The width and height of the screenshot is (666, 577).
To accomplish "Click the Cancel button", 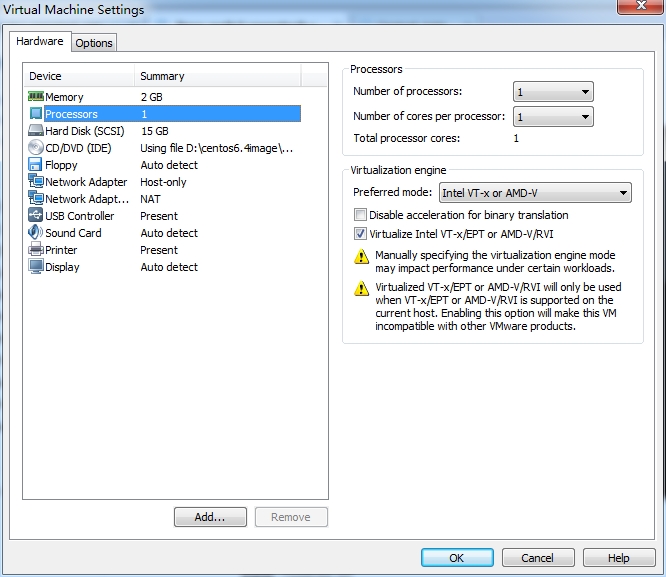I will (x=538, y=557).
